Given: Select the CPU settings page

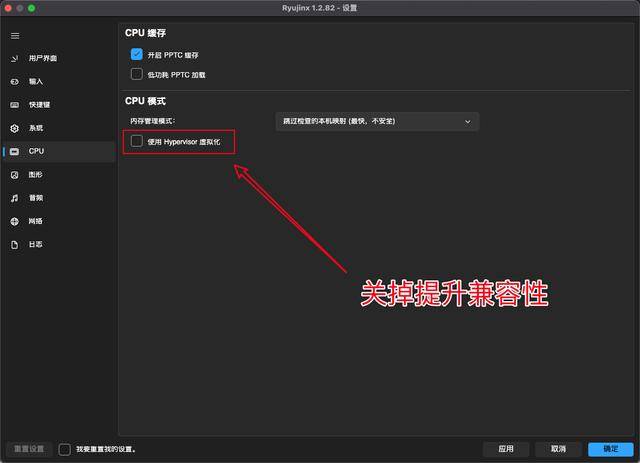Looking at the screenshot, I should coord(60,151).
